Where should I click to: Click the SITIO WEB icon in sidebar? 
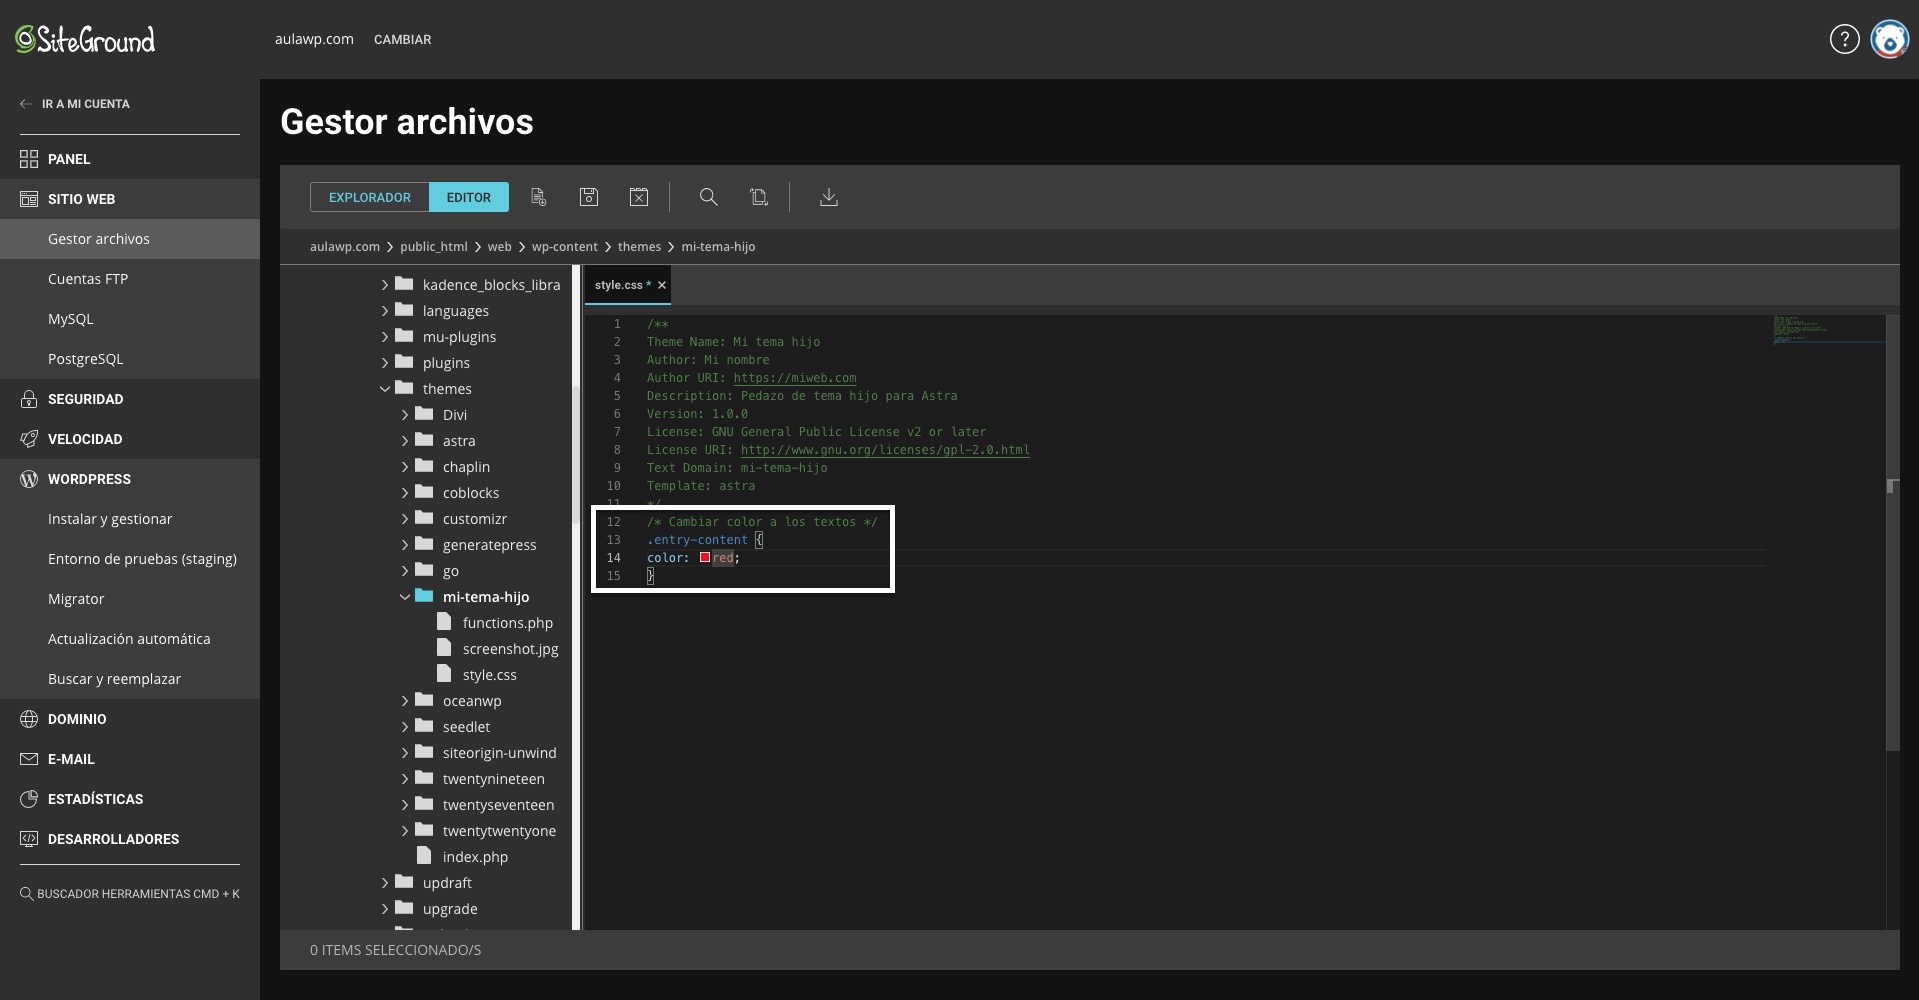tap(29, 199)
